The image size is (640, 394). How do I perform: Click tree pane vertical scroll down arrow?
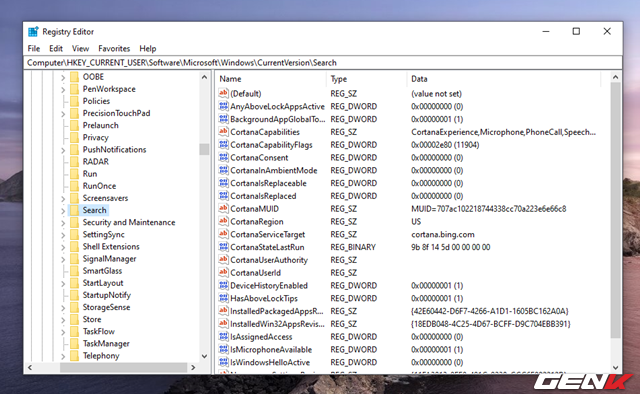point(204,356)
